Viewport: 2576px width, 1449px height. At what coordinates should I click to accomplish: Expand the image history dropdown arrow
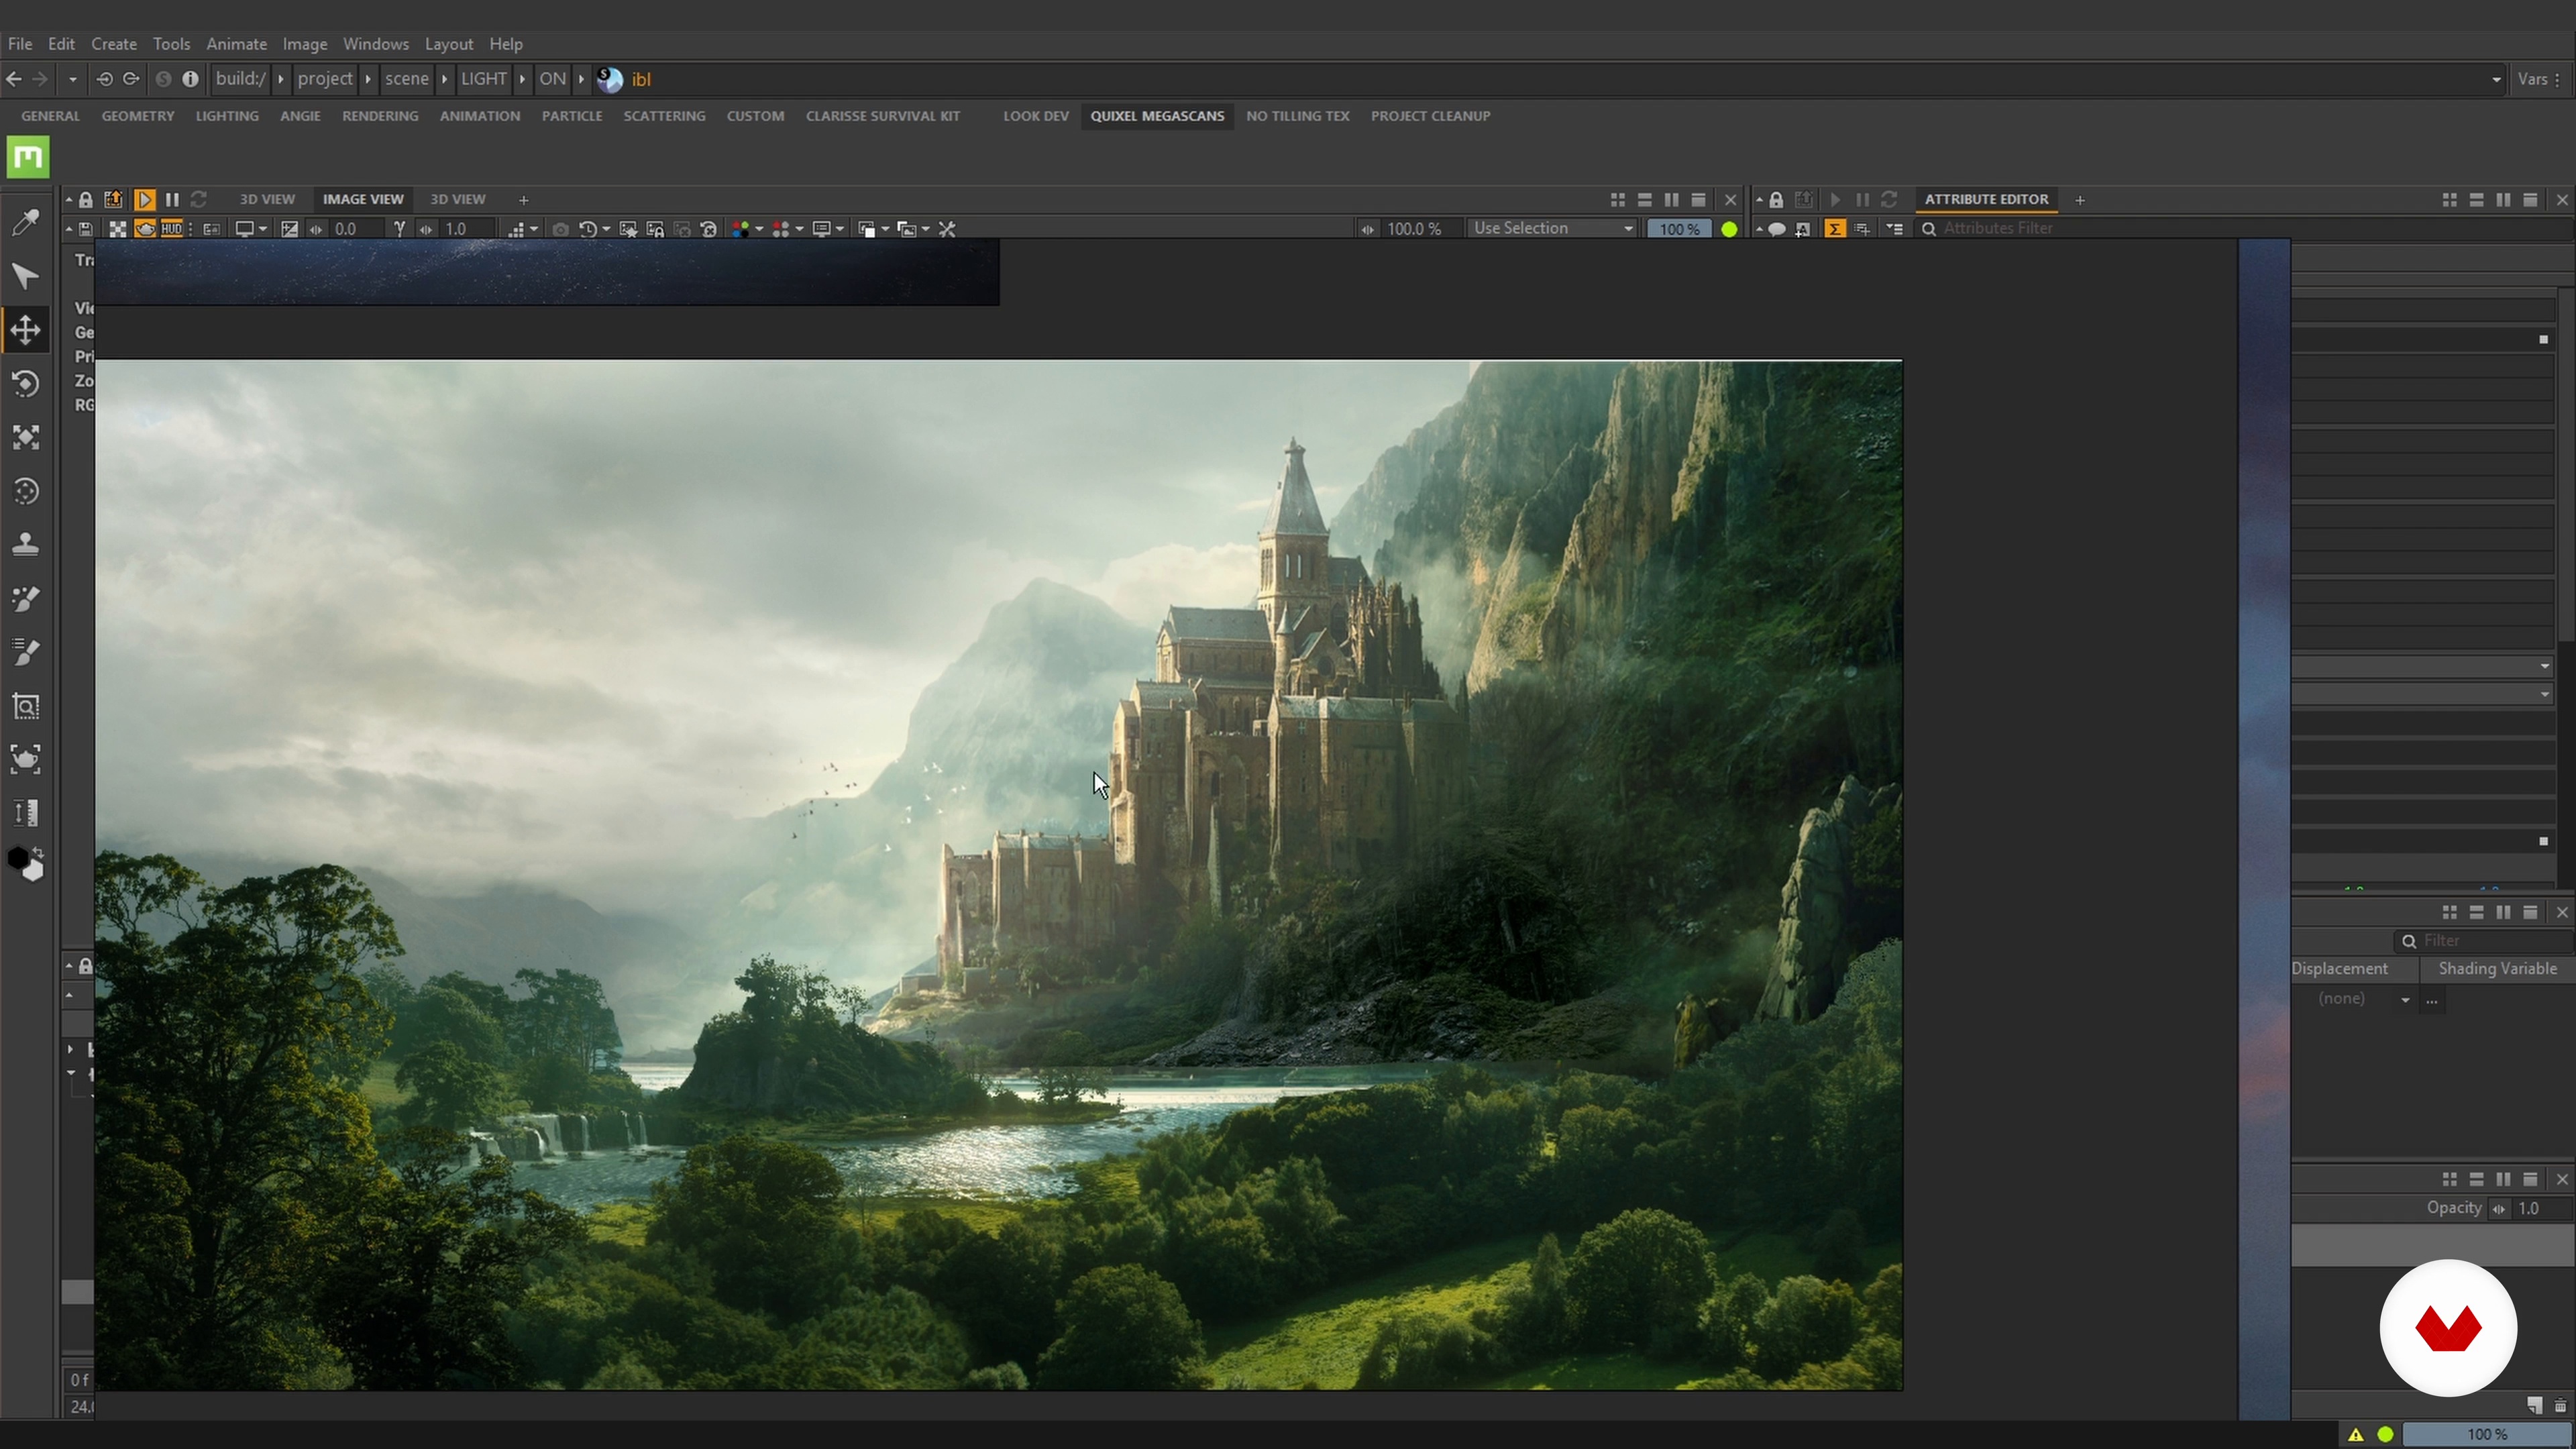(606, 229)
